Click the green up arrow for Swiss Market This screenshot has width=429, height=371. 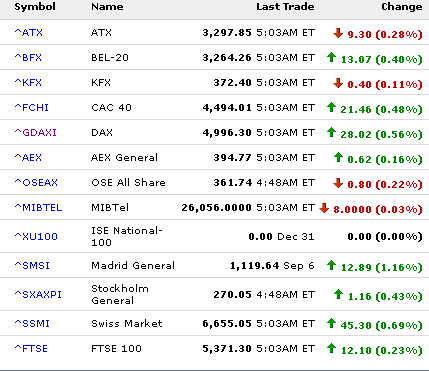[331, 323]
